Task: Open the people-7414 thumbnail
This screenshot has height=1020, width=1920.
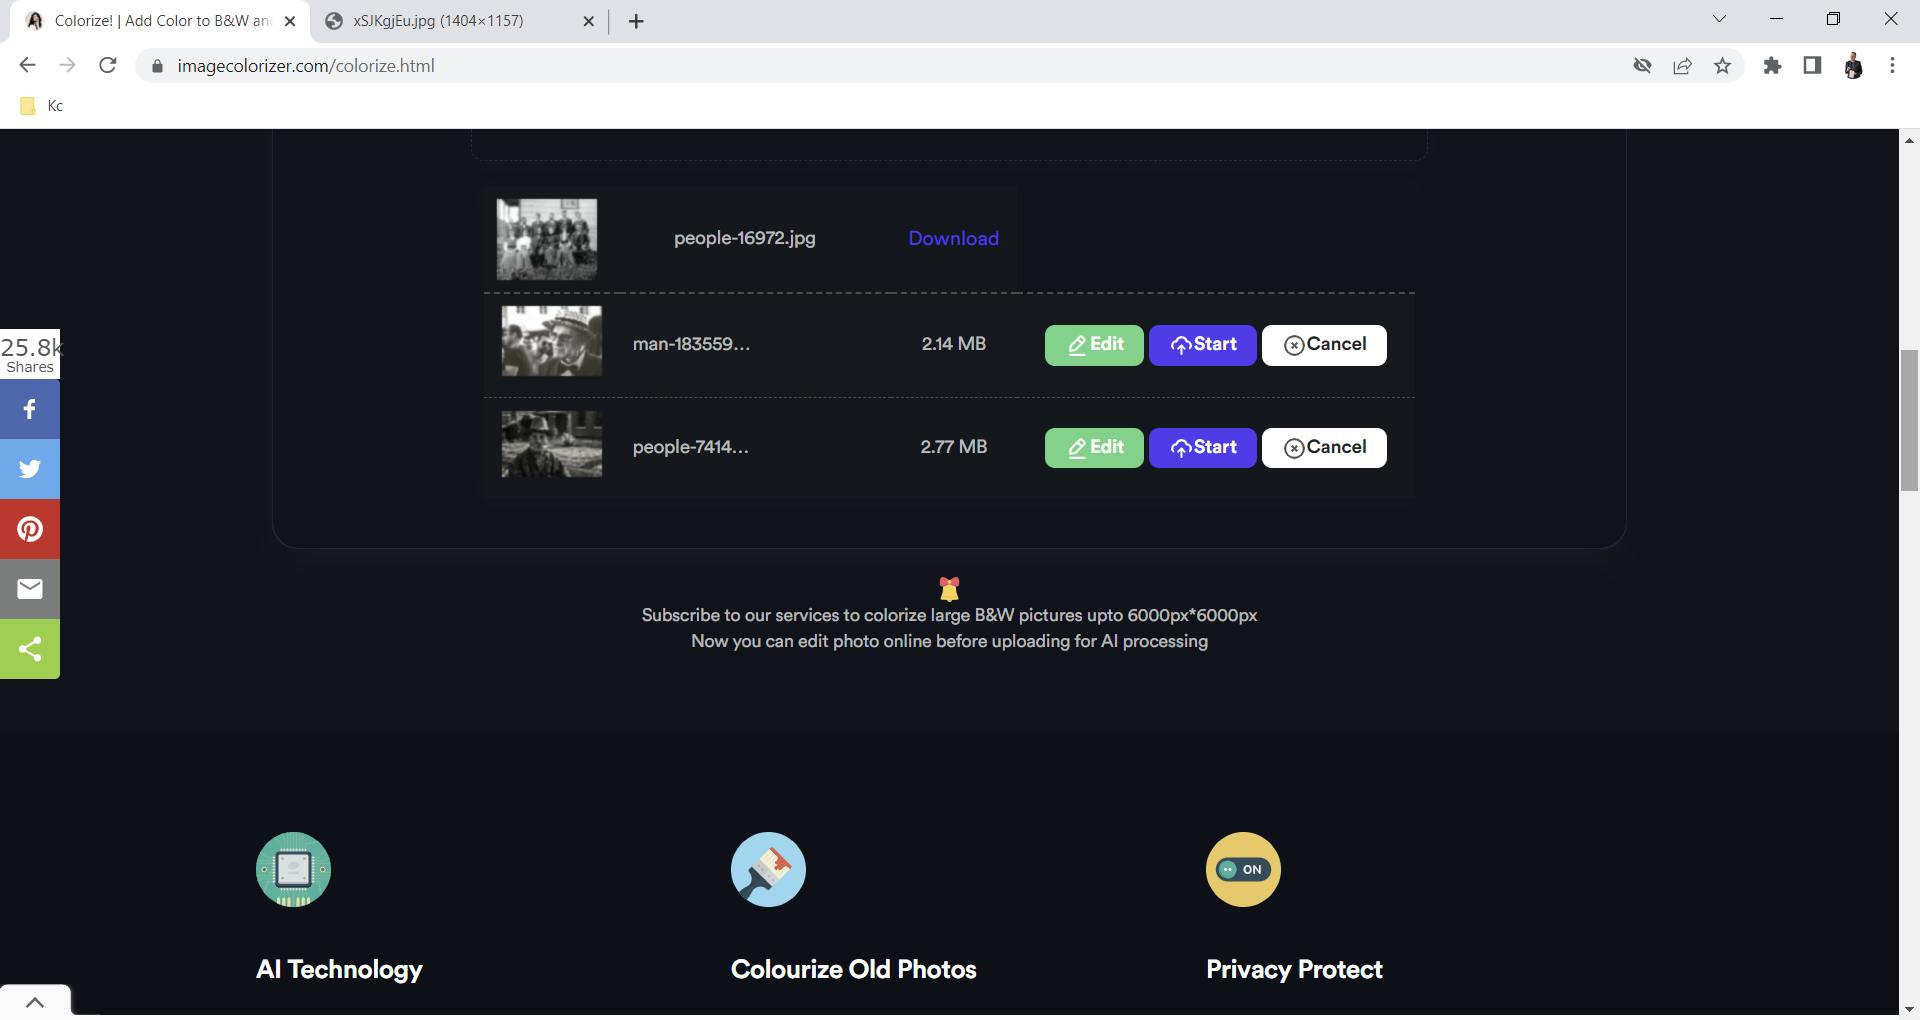Action: [552, 444]
